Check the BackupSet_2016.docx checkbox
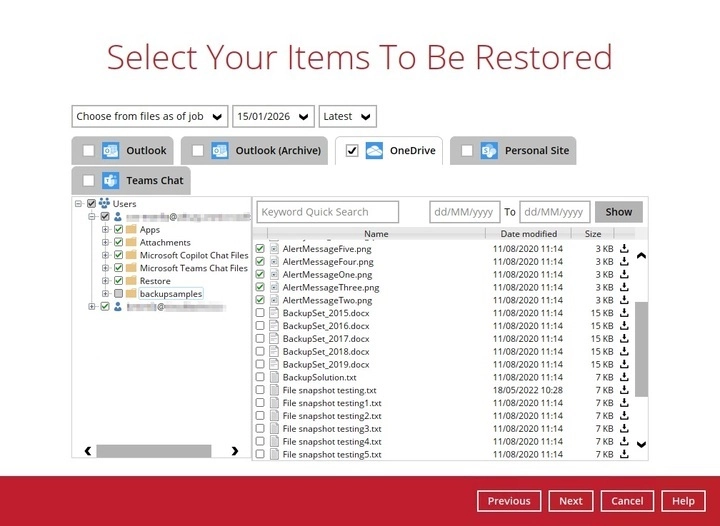 [x=260, y=326]
